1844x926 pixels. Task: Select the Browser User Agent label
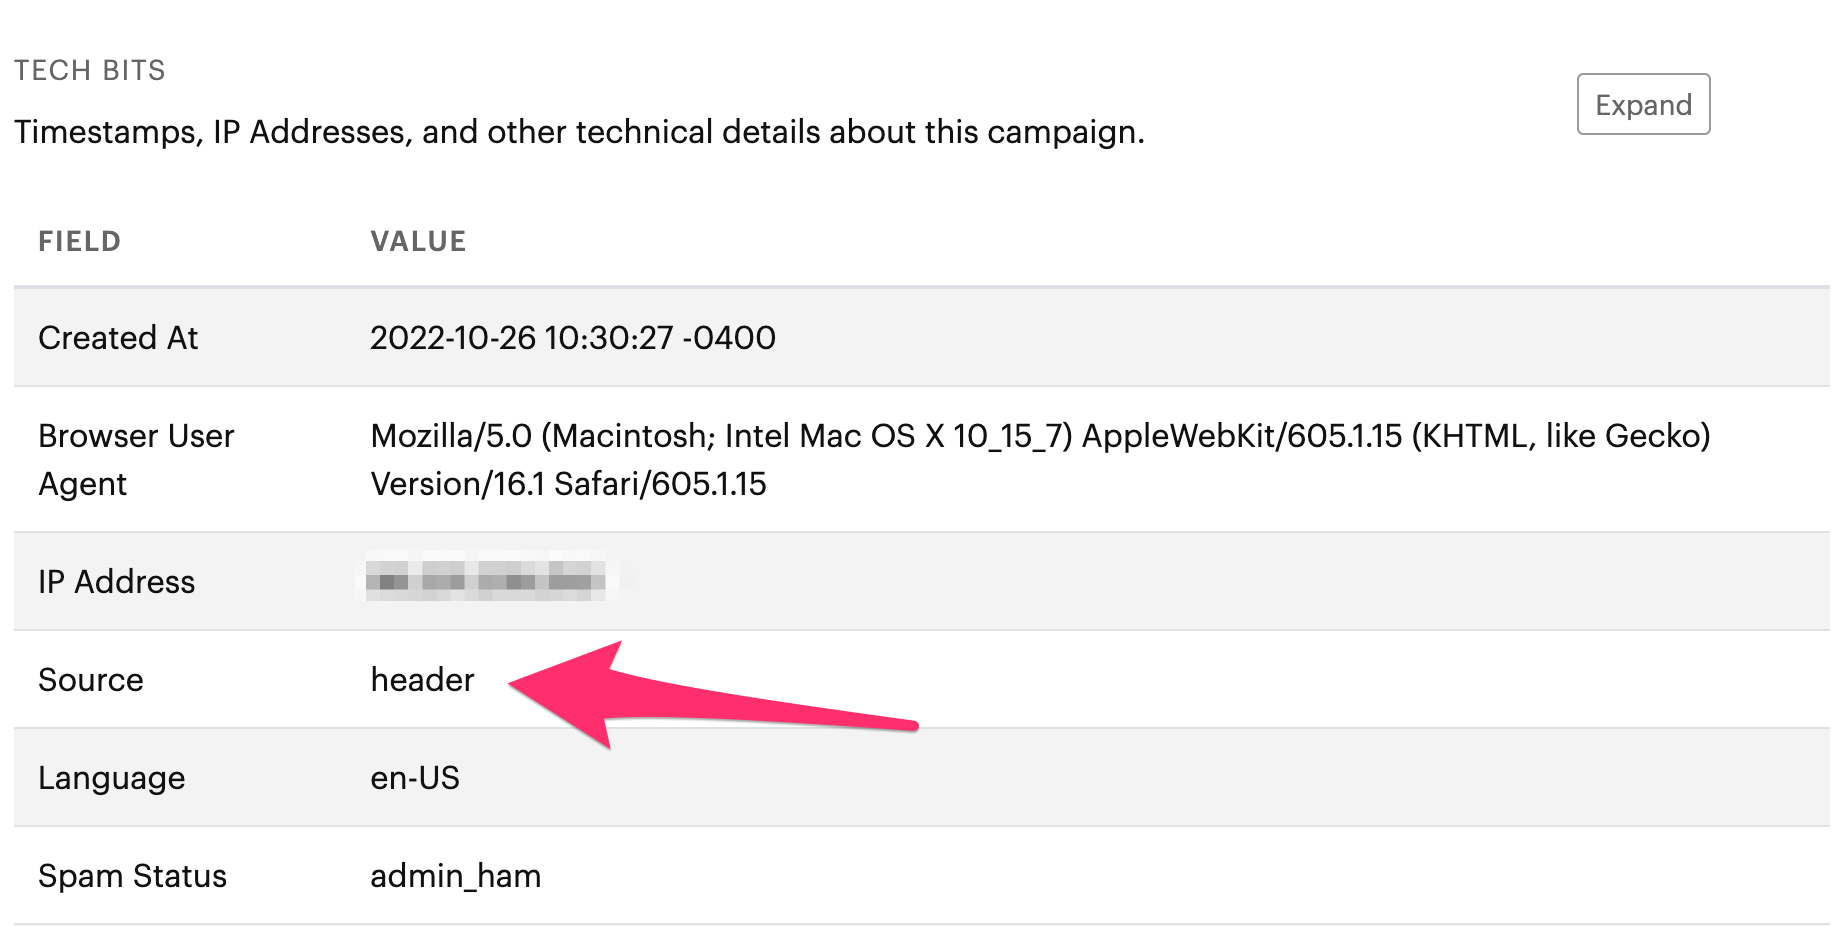tap(136, 459)
